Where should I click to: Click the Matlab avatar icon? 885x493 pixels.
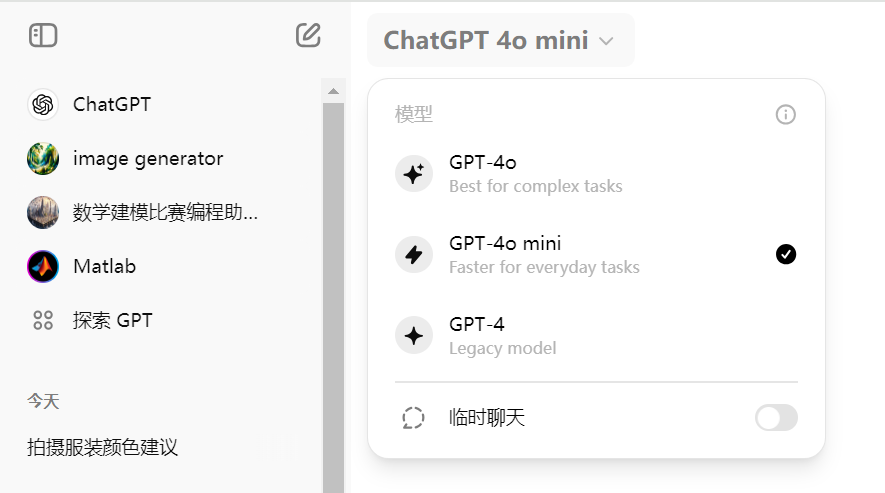point(43,267)
